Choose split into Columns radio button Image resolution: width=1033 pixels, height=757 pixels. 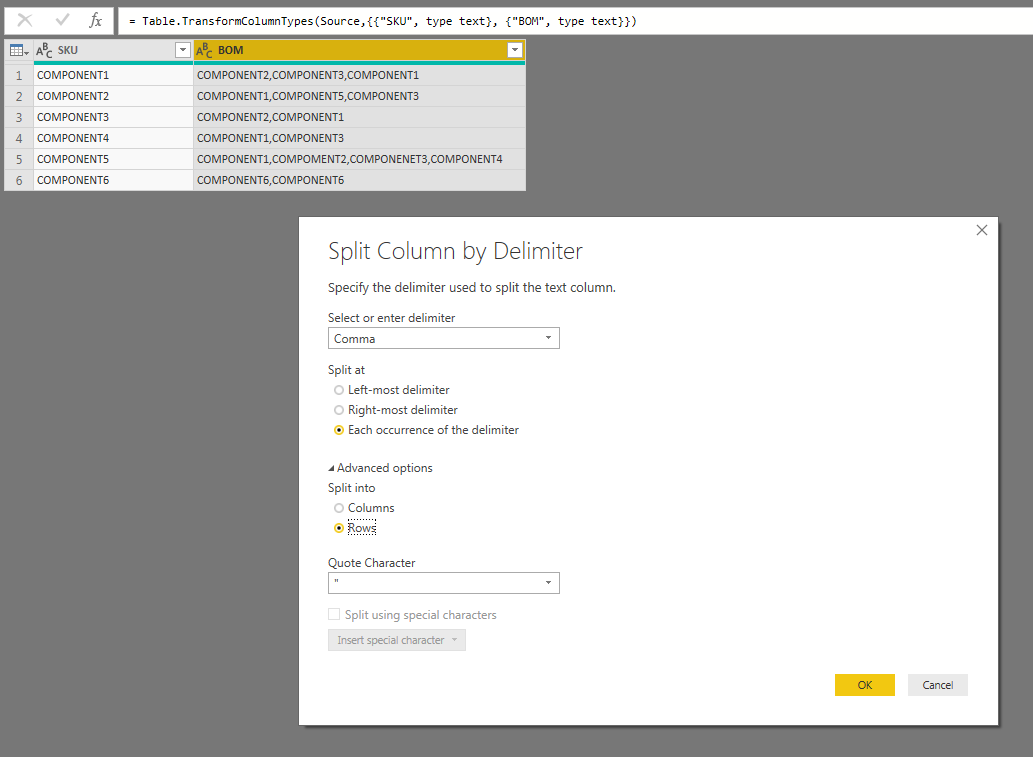coord(339,508)
